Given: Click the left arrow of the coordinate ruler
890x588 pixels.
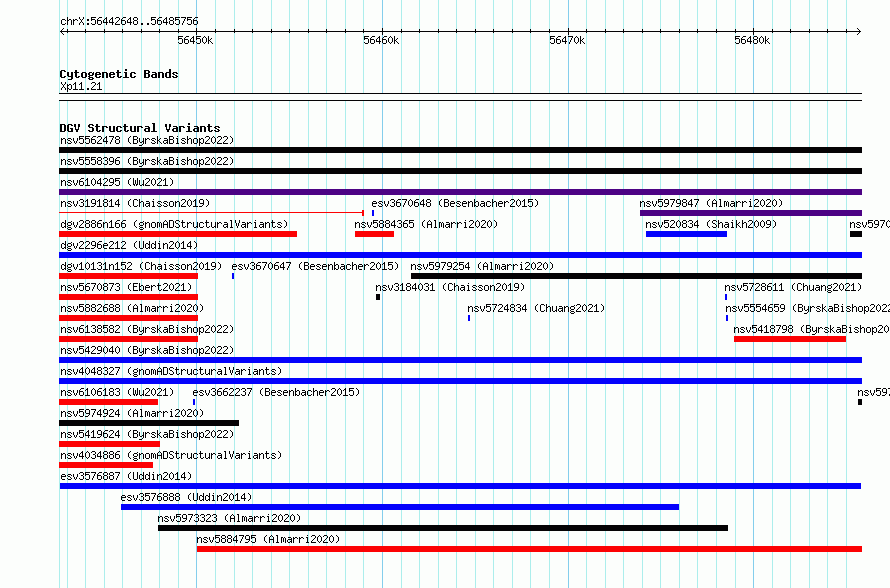Looking at the screenshot, I should click(62, 32).
